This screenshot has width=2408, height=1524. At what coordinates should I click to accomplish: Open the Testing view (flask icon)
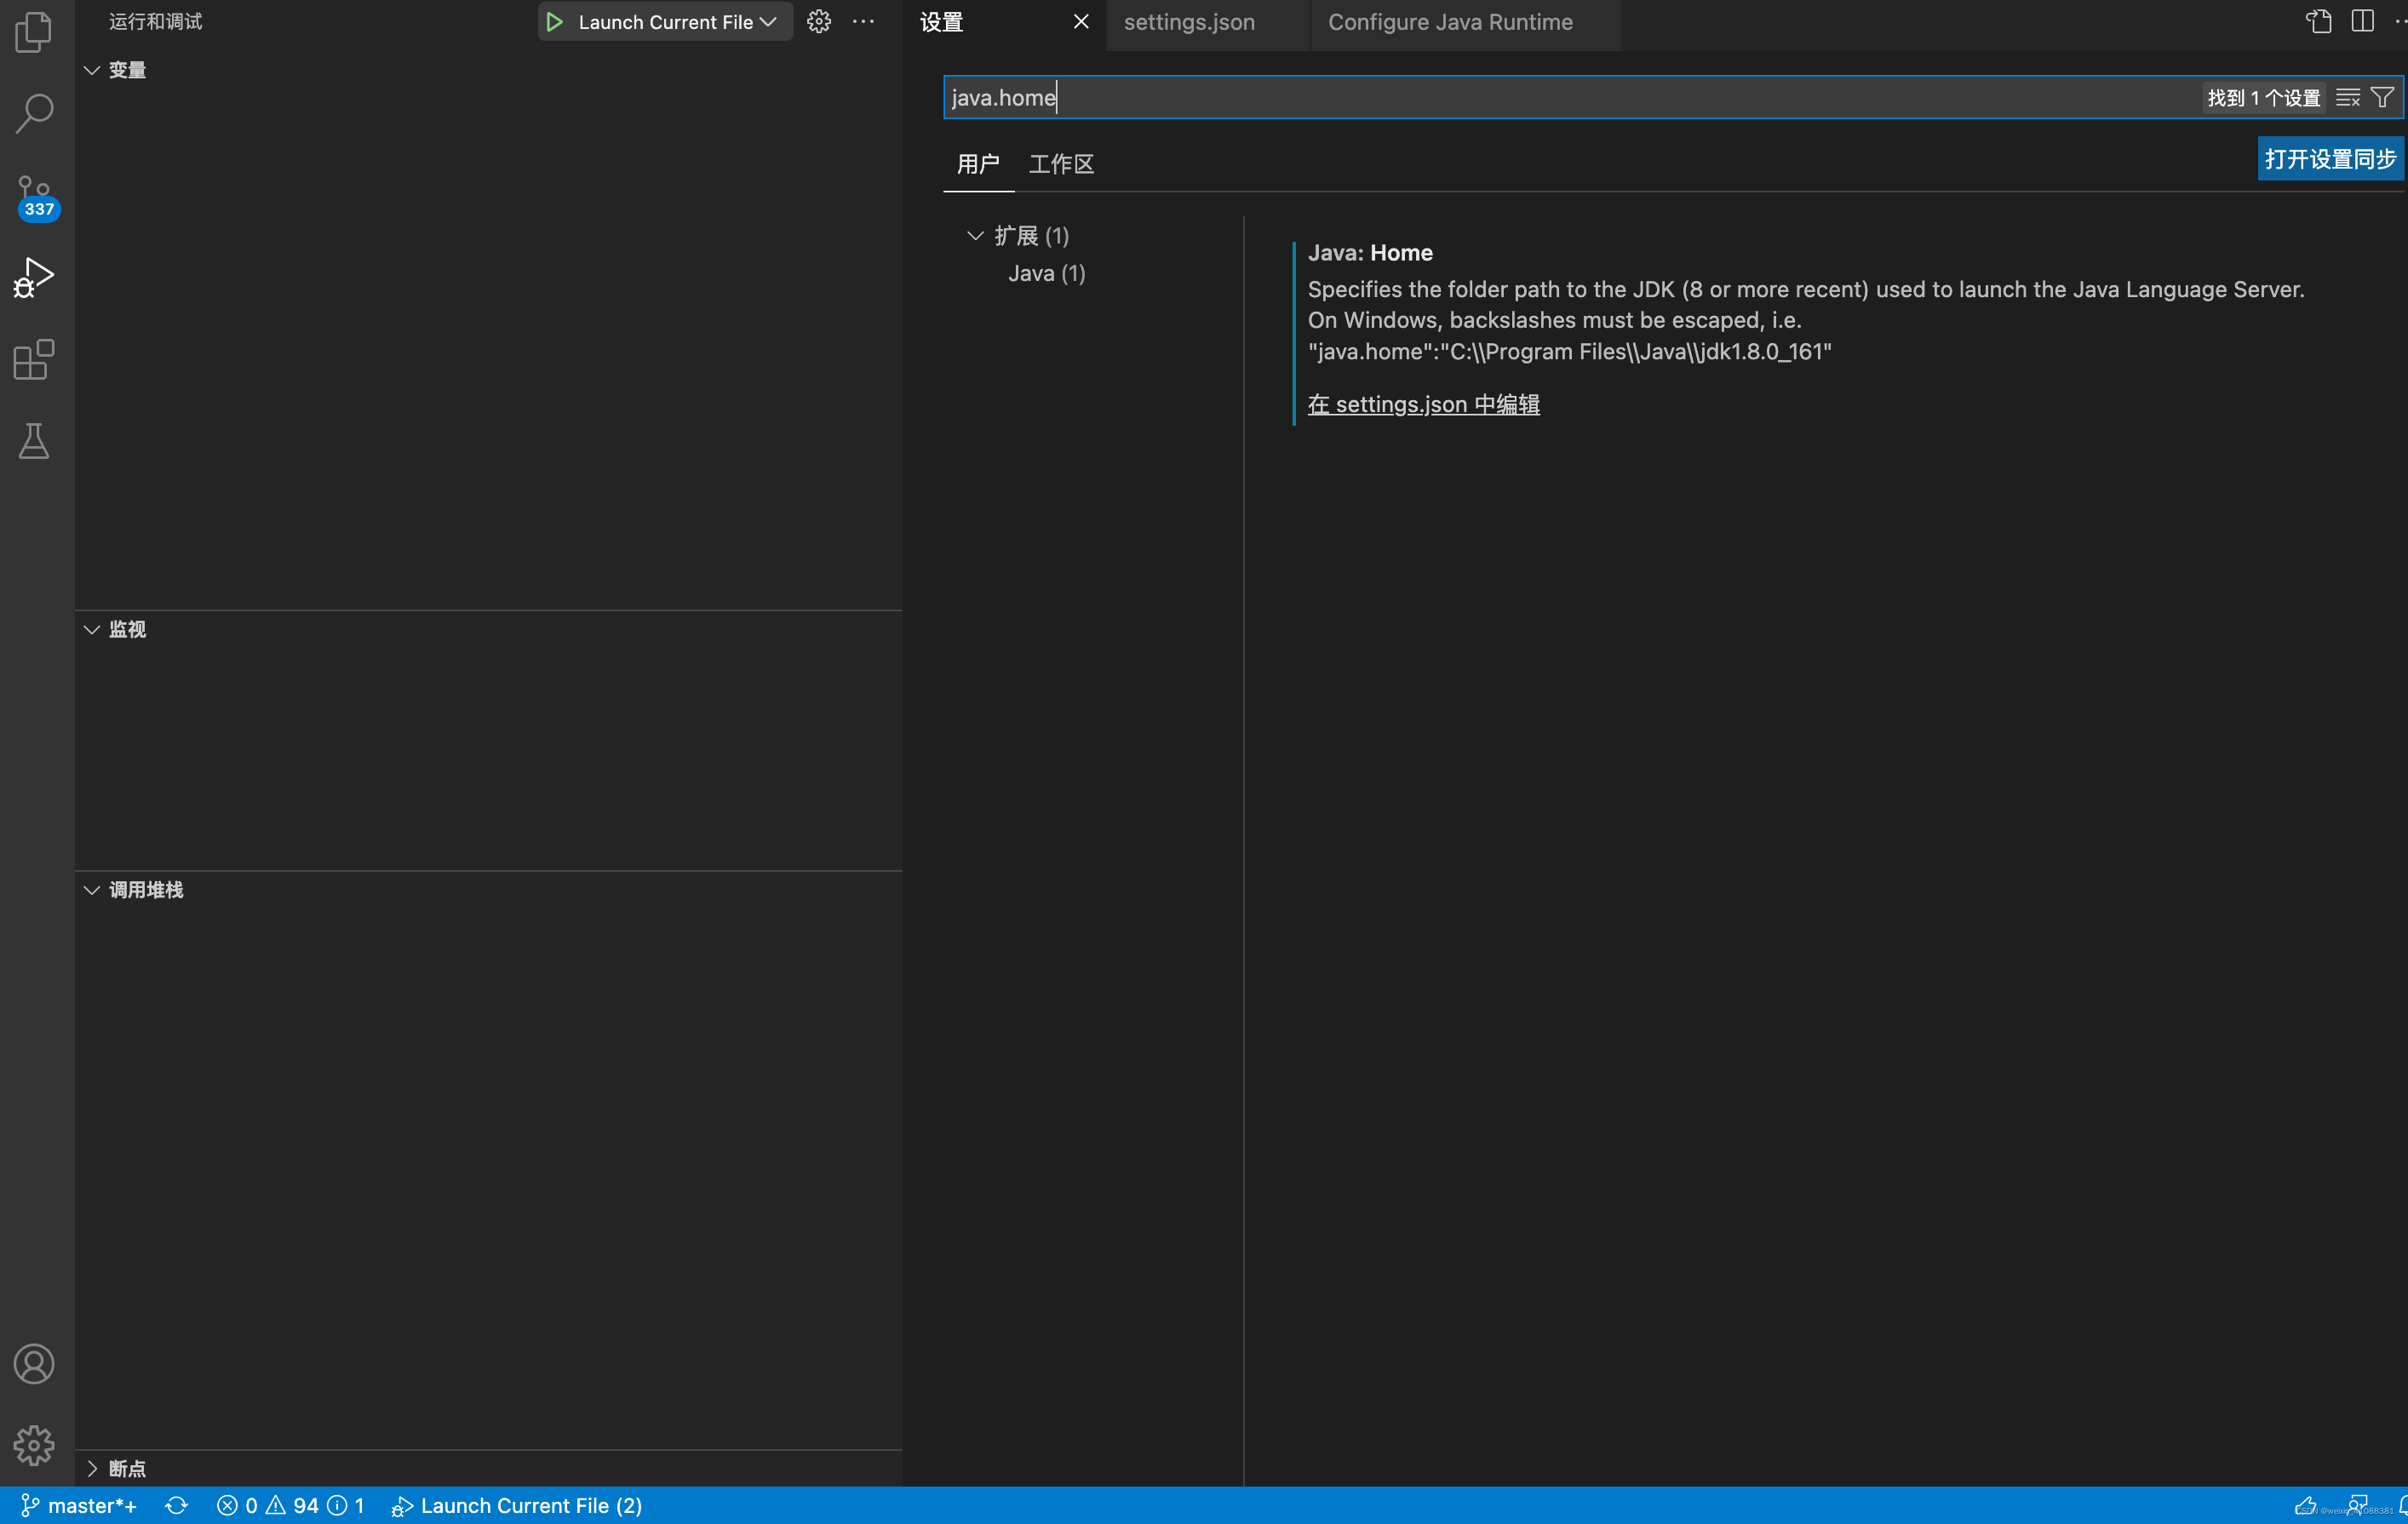[x=33, y=442]
